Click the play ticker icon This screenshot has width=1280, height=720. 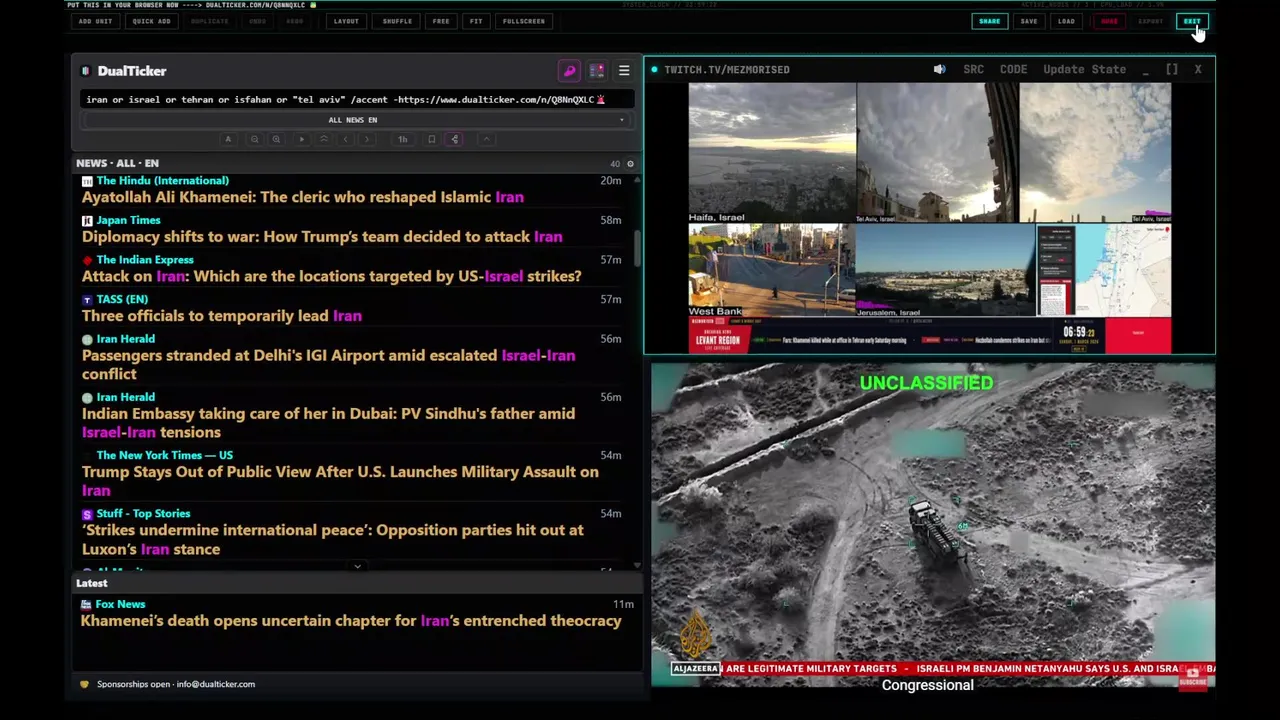tap(302, 139)
